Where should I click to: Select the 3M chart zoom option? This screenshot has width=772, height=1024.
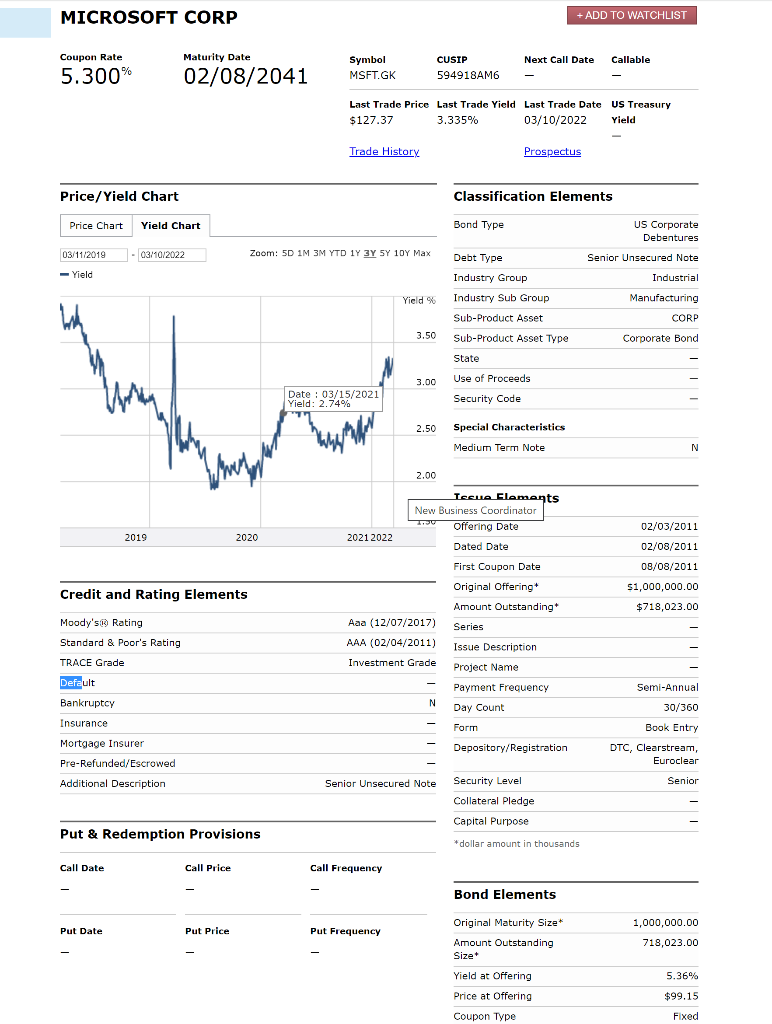click(x=318, y=254)
